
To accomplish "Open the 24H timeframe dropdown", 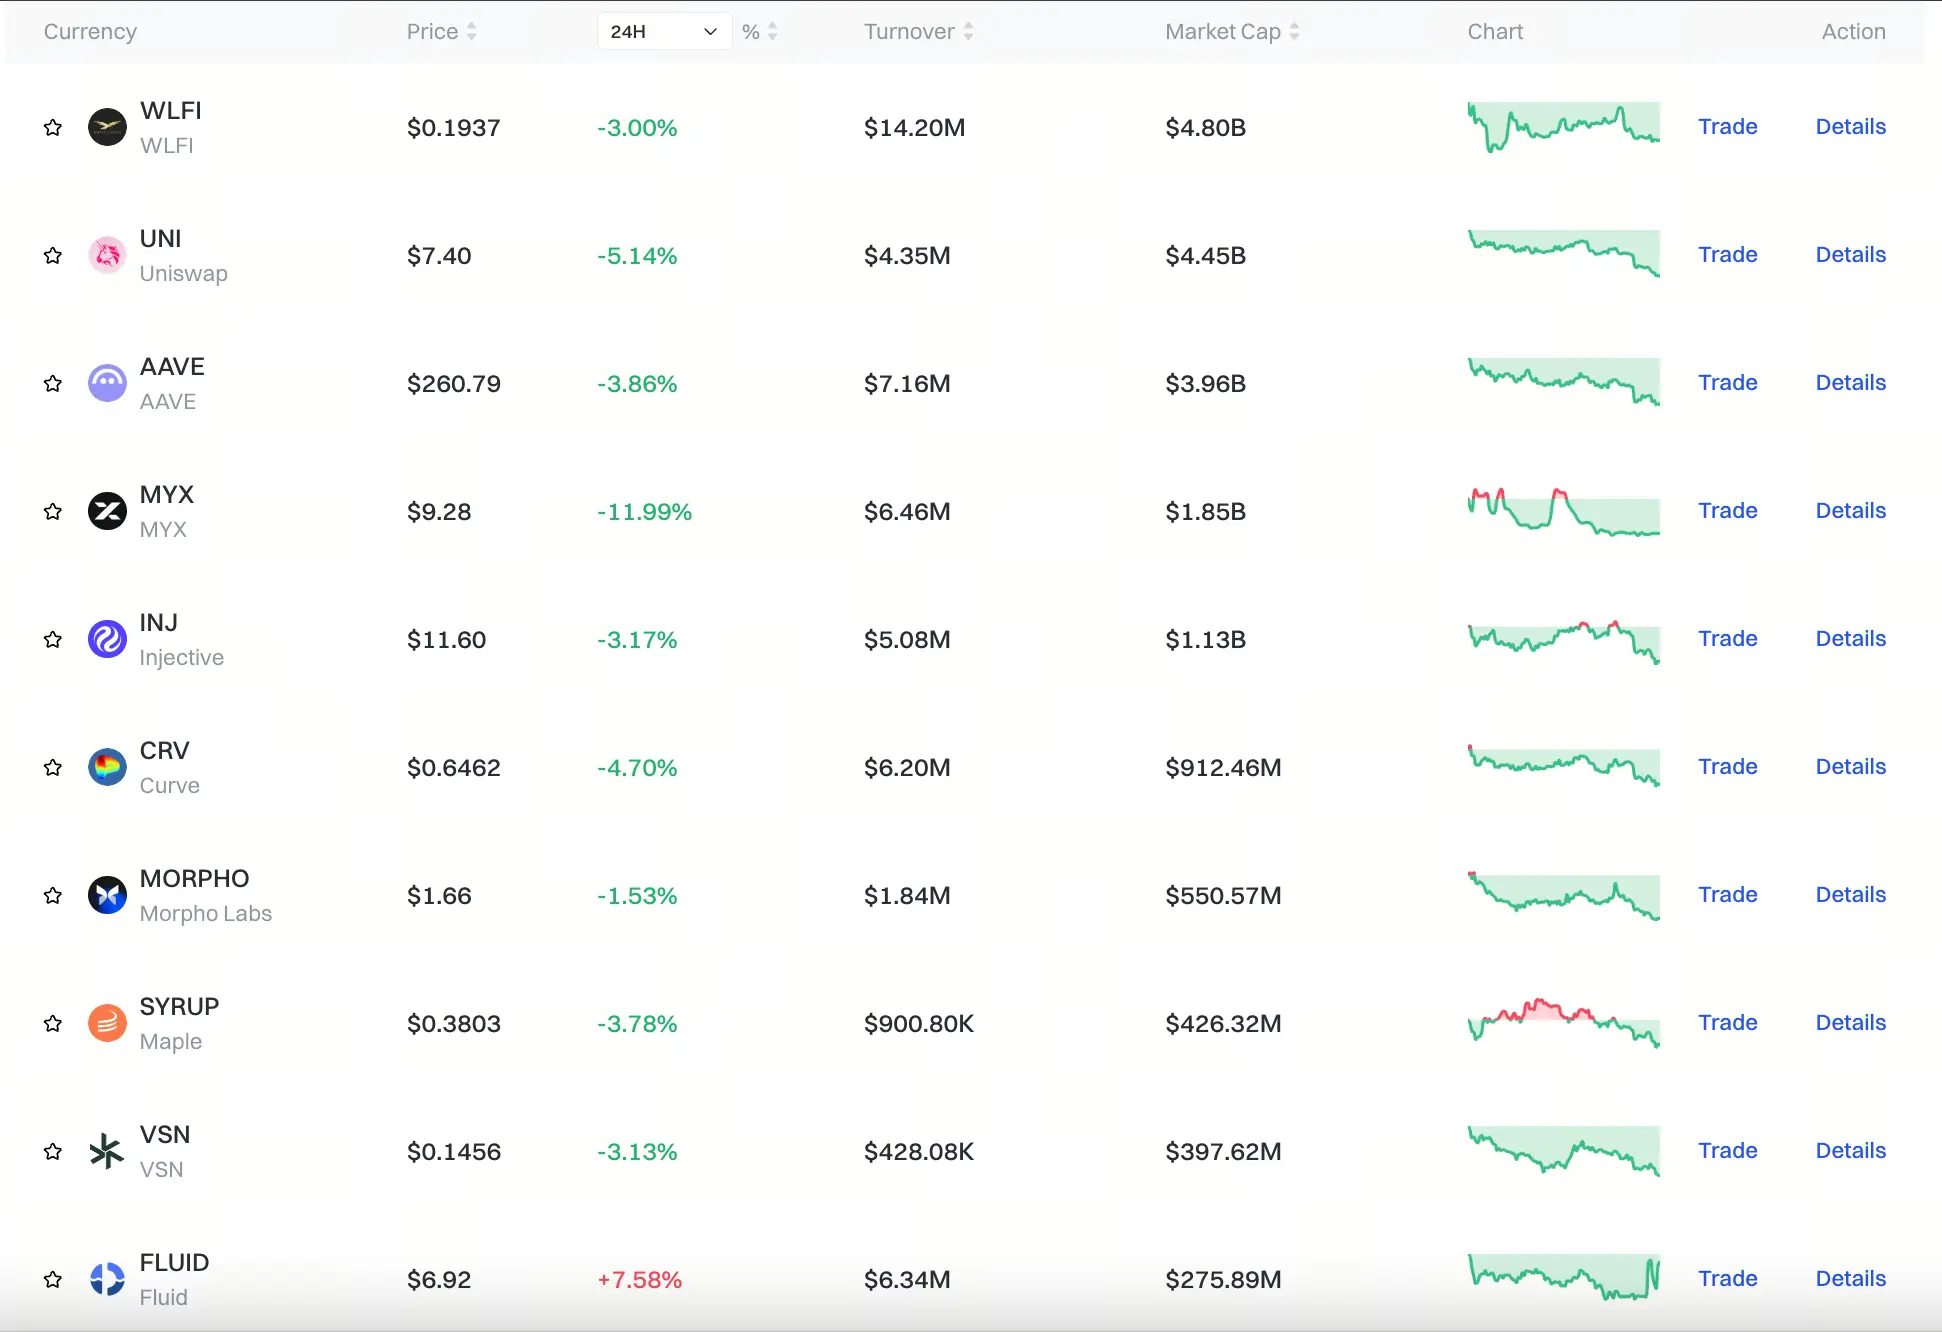I will pyautogui.click(x=664, y=31).
